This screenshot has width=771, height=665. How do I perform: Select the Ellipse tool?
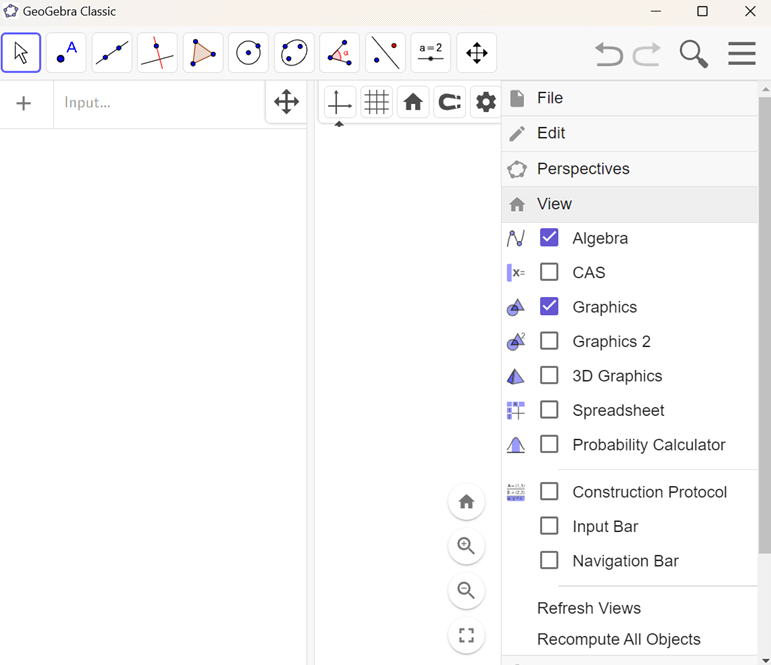pyautogui.click(x=294, y=53)
